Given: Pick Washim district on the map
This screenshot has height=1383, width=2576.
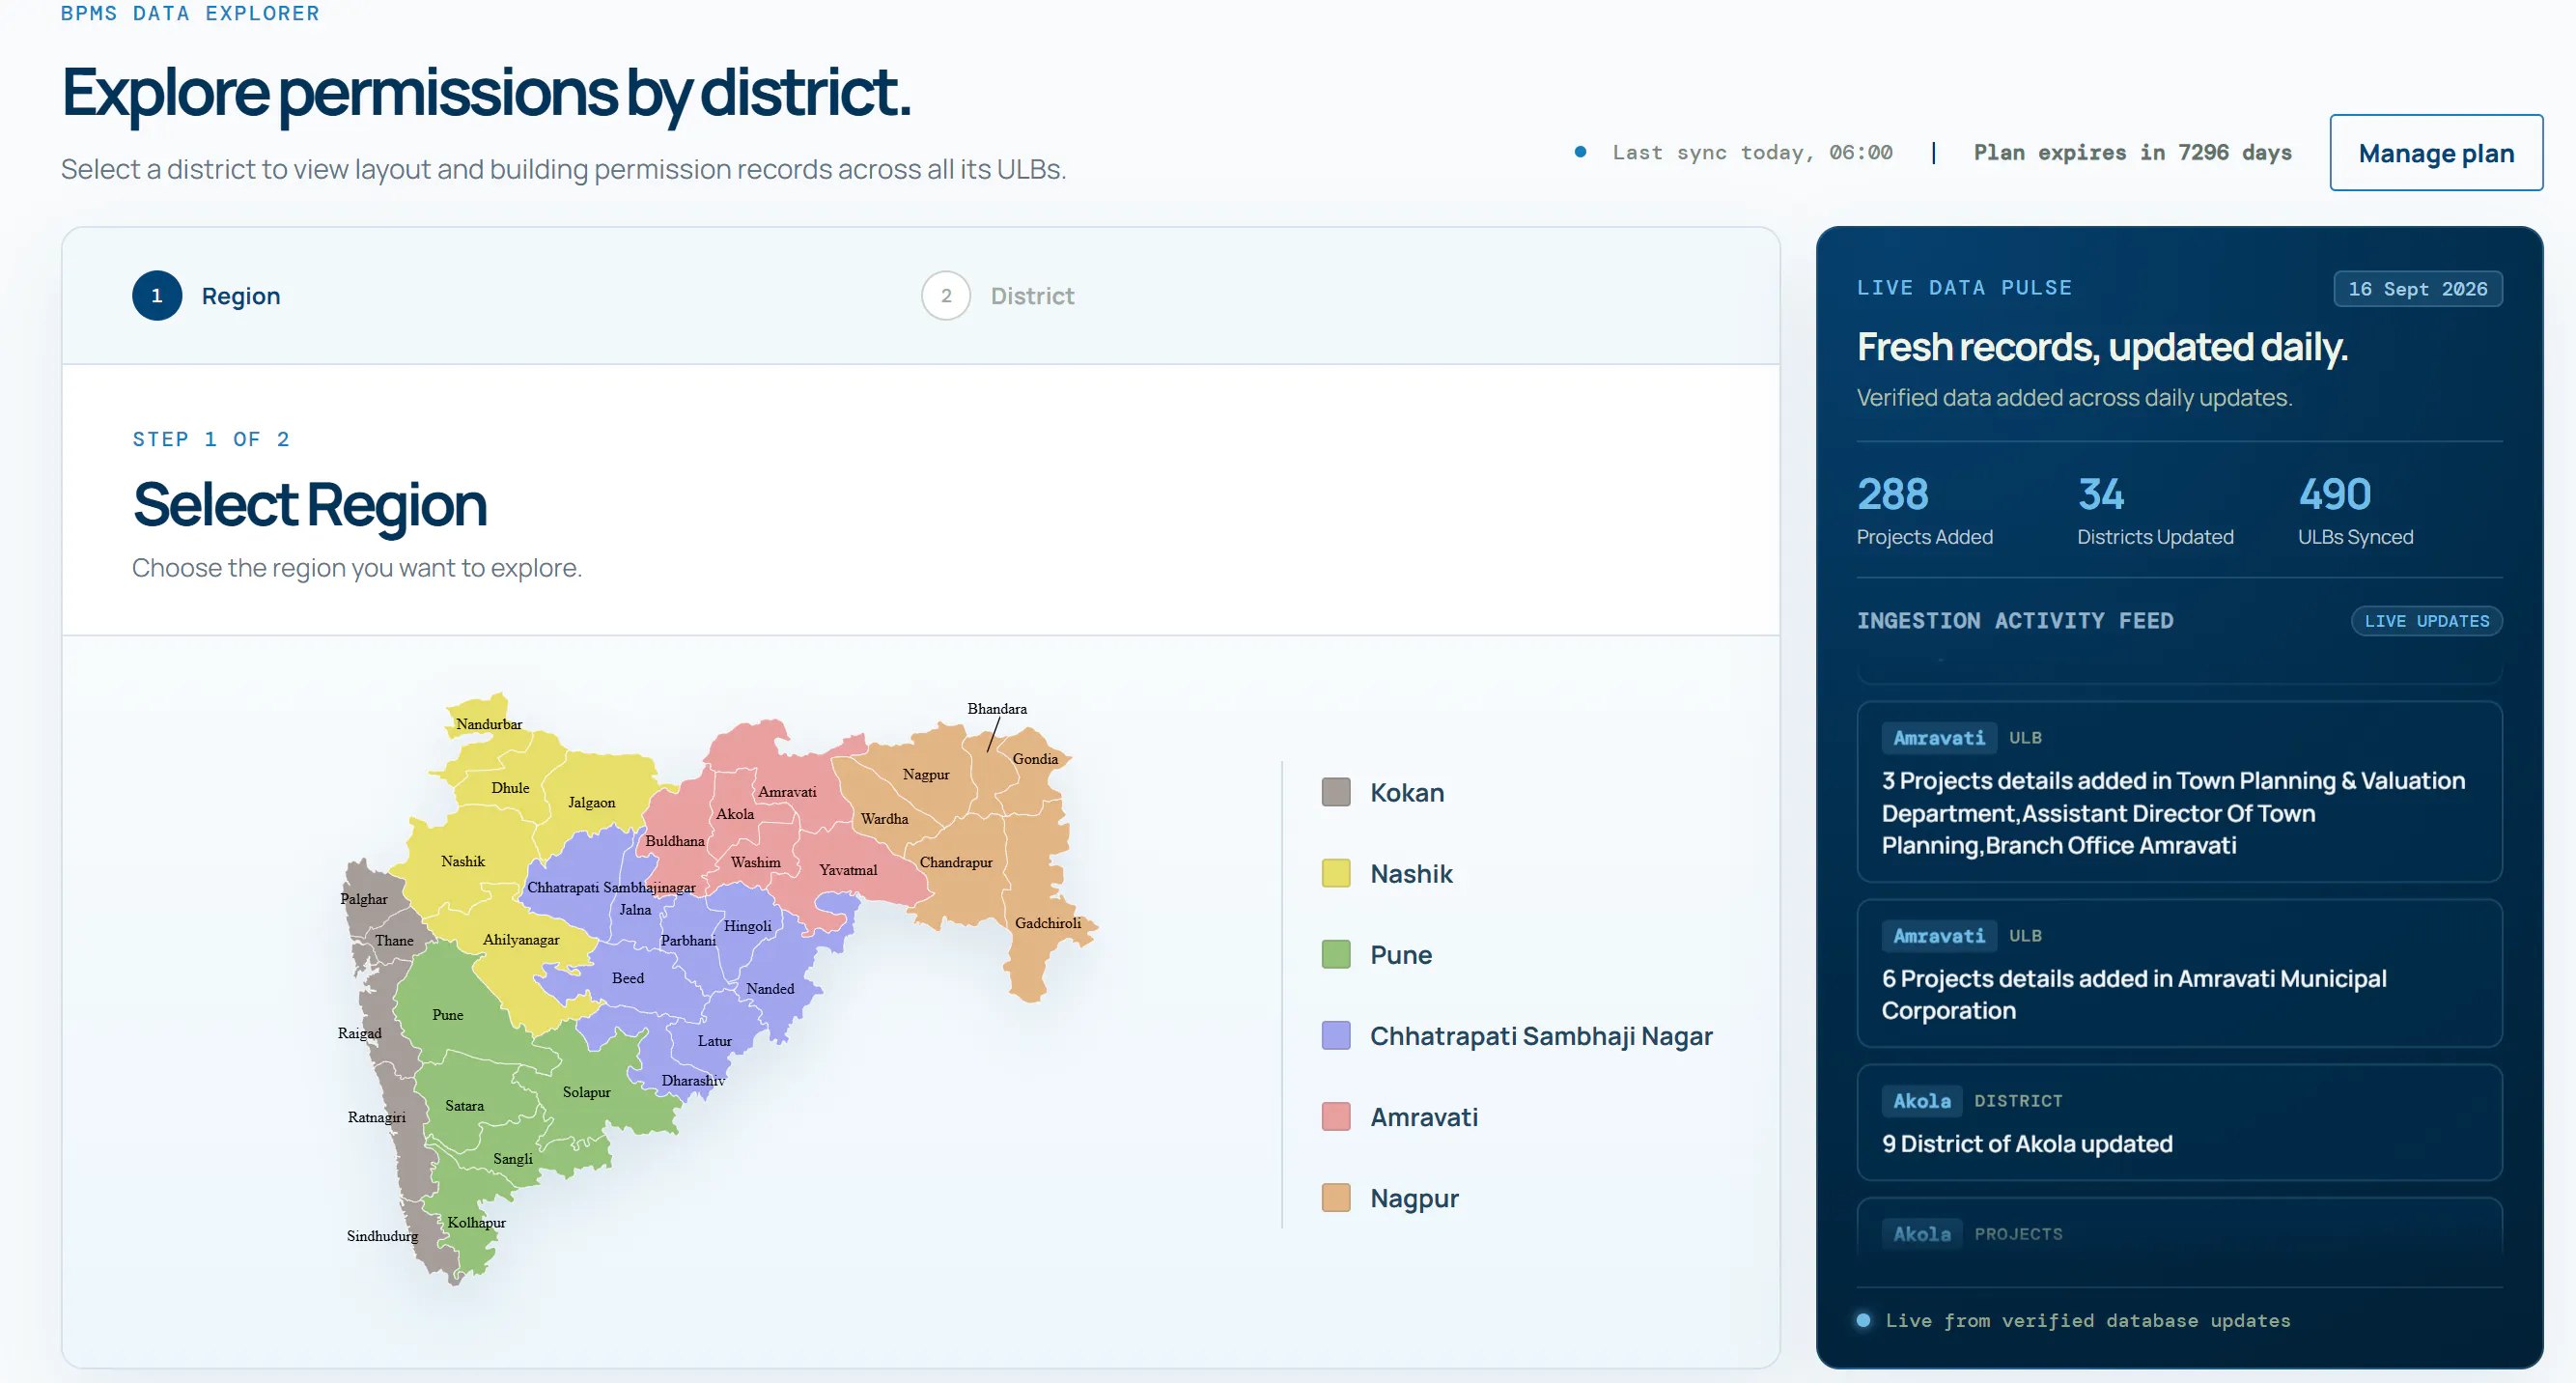Looking at the screenshot, I should (x=756, y=862).
